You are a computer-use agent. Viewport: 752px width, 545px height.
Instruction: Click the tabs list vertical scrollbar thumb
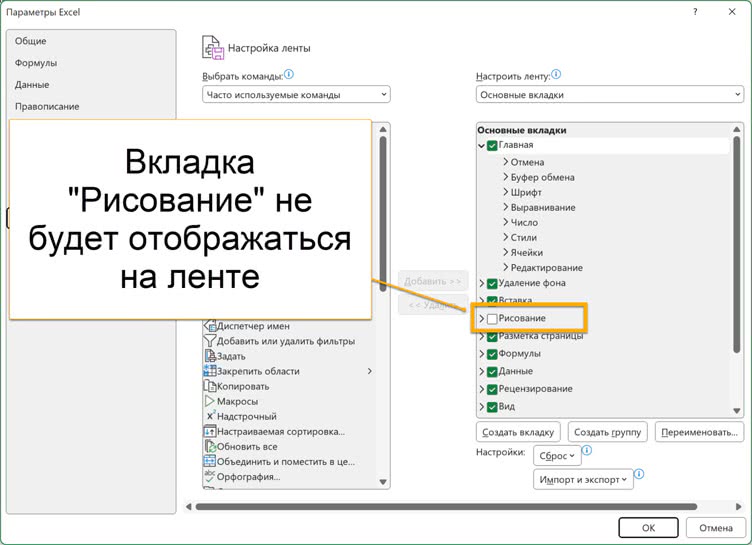pyautogui.click(x=737, y=245)
